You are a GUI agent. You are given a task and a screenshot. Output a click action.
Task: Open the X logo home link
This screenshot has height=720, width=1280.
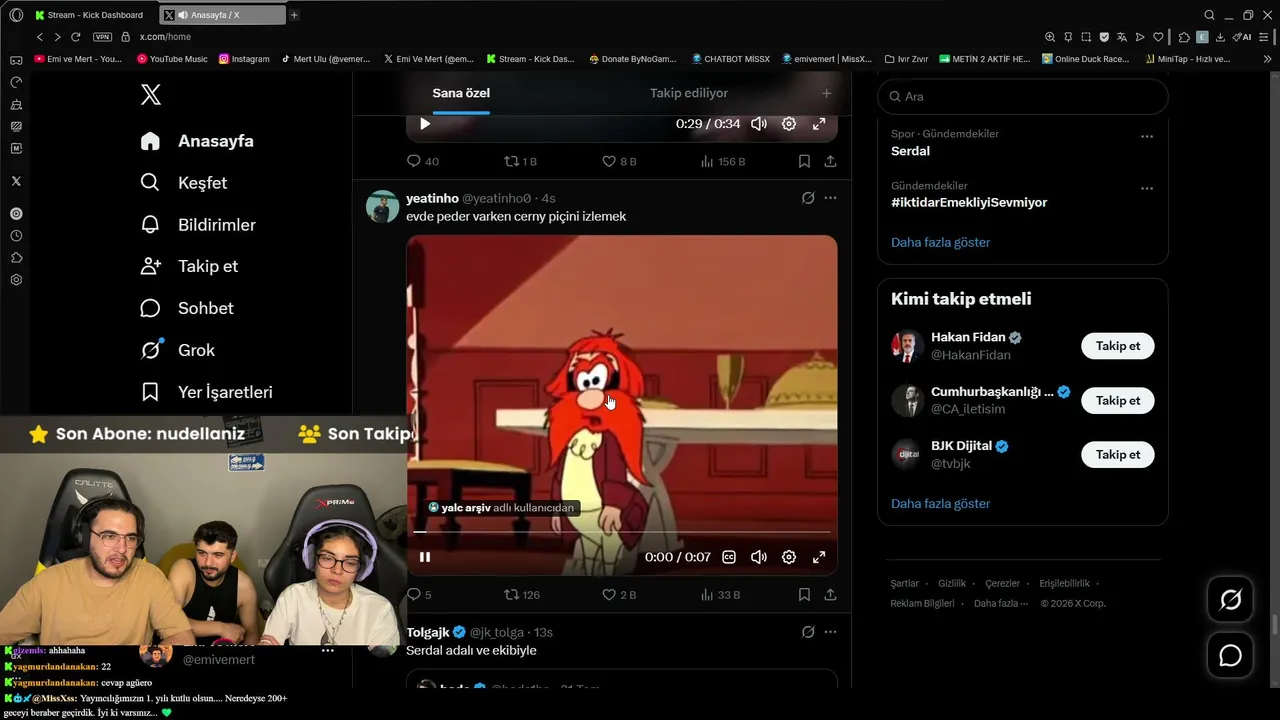151,95
